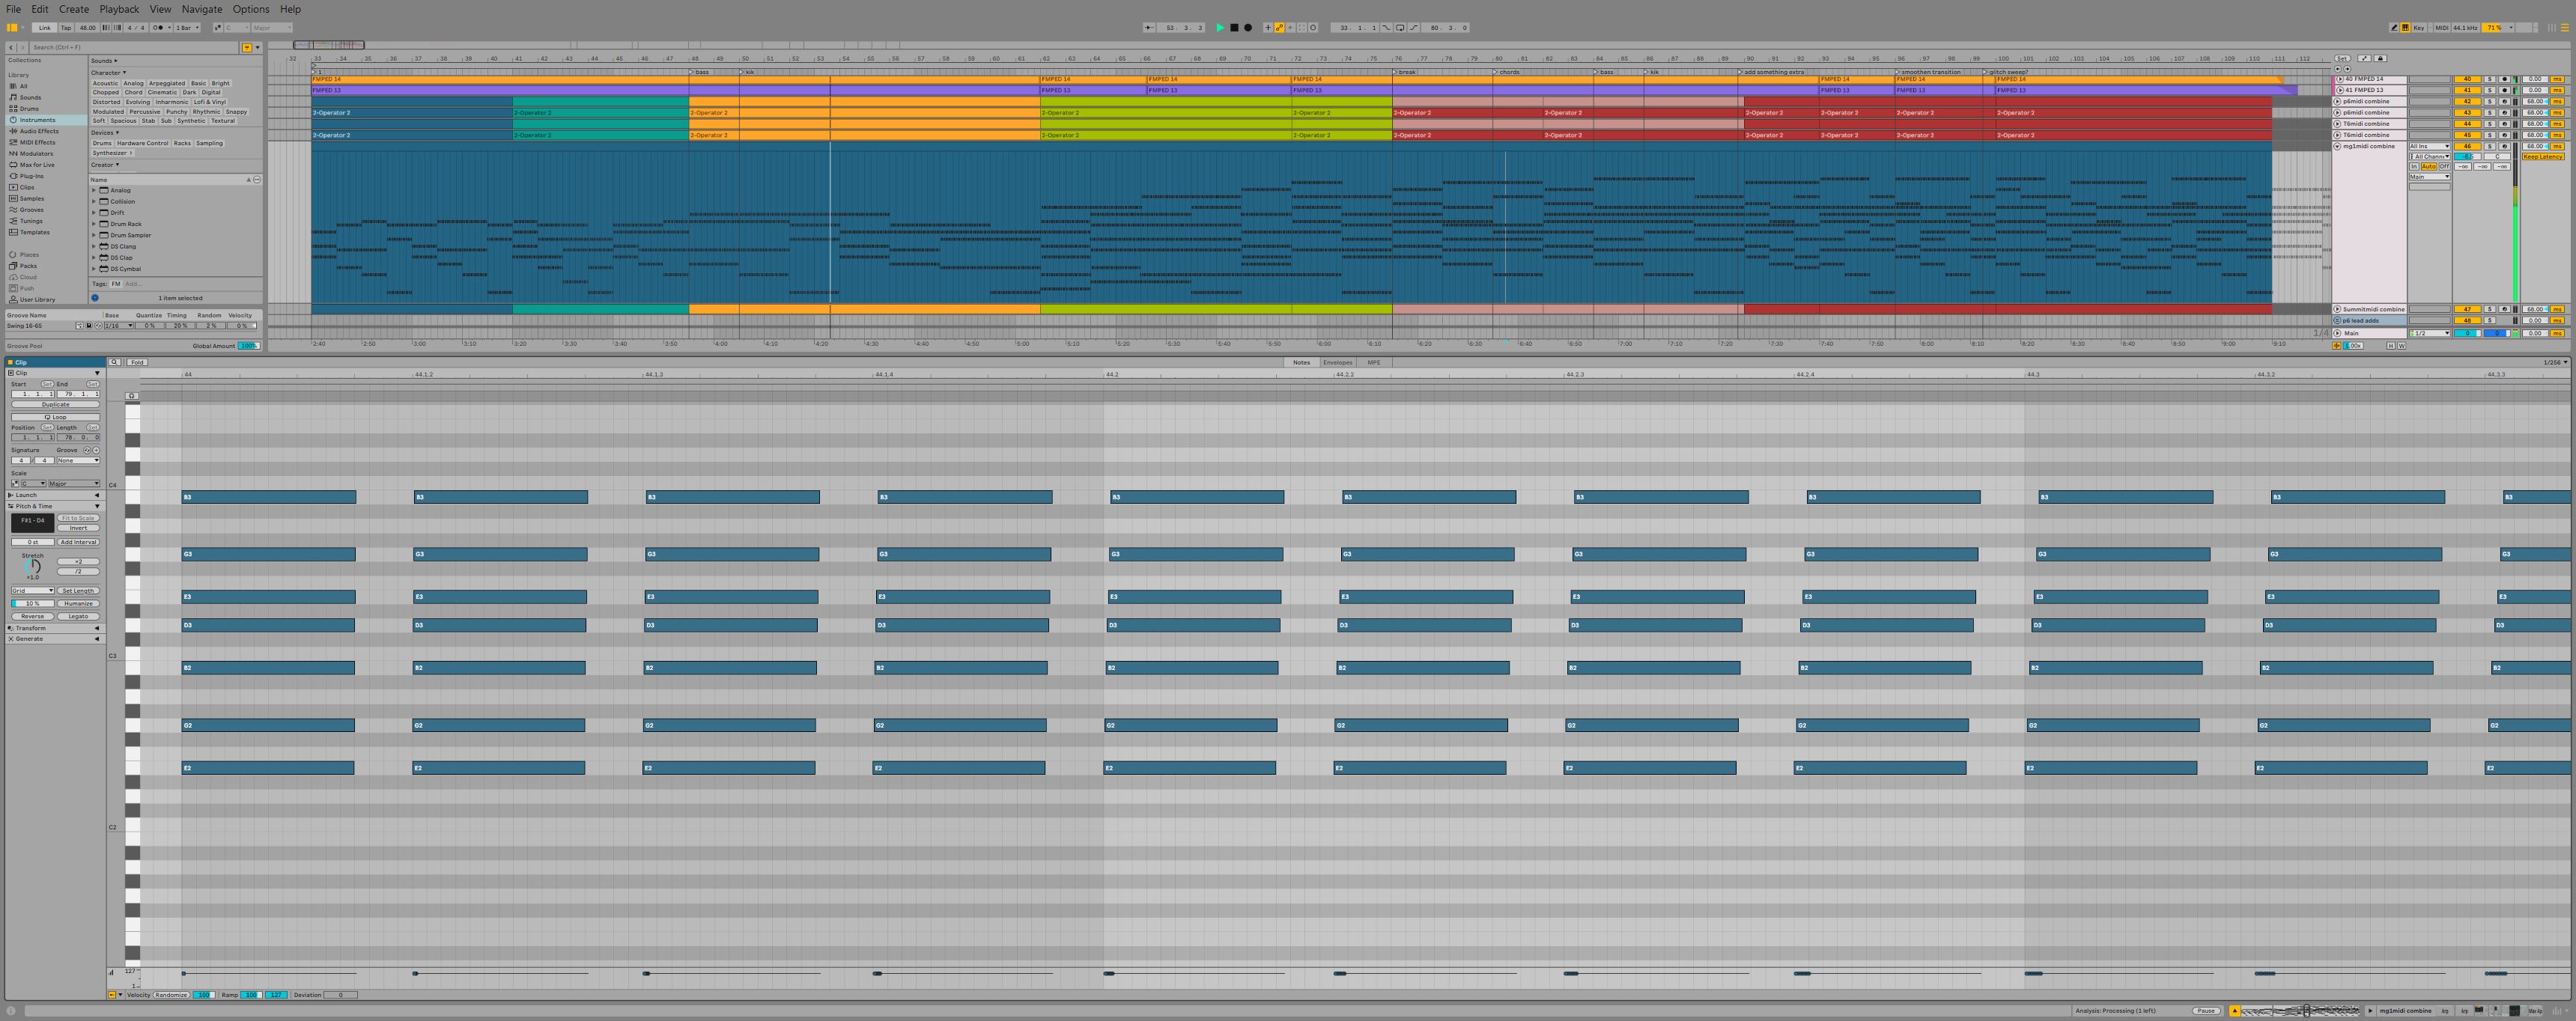
Task: Adjust the Stretch knob
Action: tap(33, 566)
